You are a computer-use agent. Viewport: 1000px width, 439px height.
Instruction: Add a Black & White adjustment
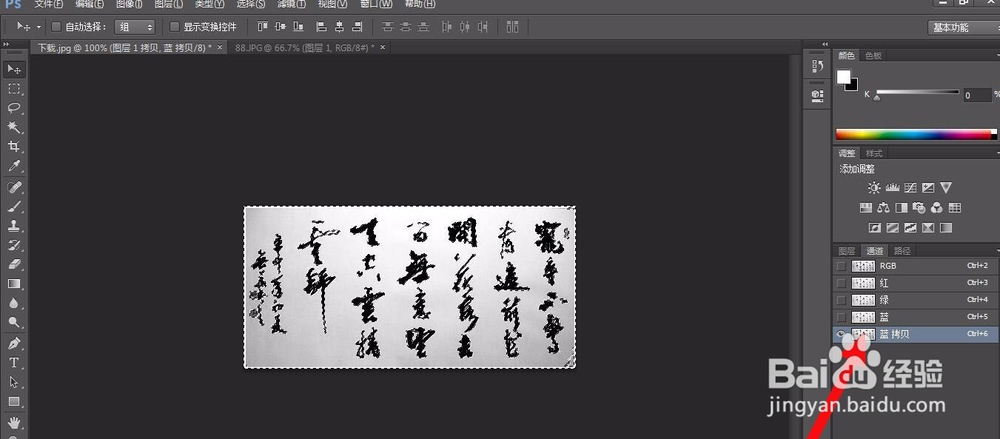point(901,207)
